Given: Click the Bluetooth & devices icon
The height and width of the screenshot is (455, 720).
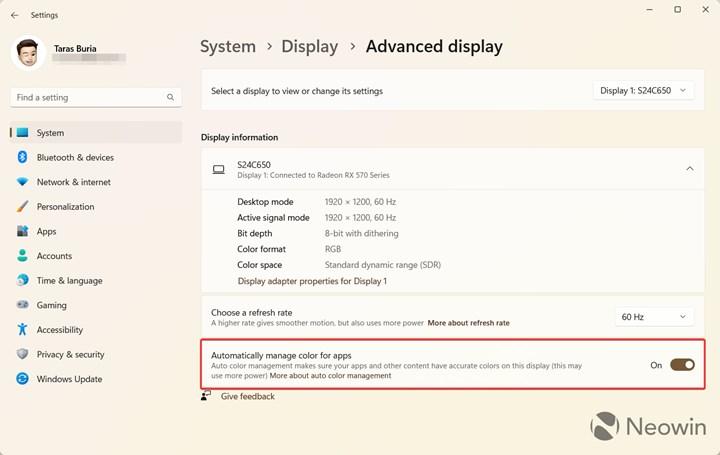Looking at the screenshot, I should click(x=22, y=157).
